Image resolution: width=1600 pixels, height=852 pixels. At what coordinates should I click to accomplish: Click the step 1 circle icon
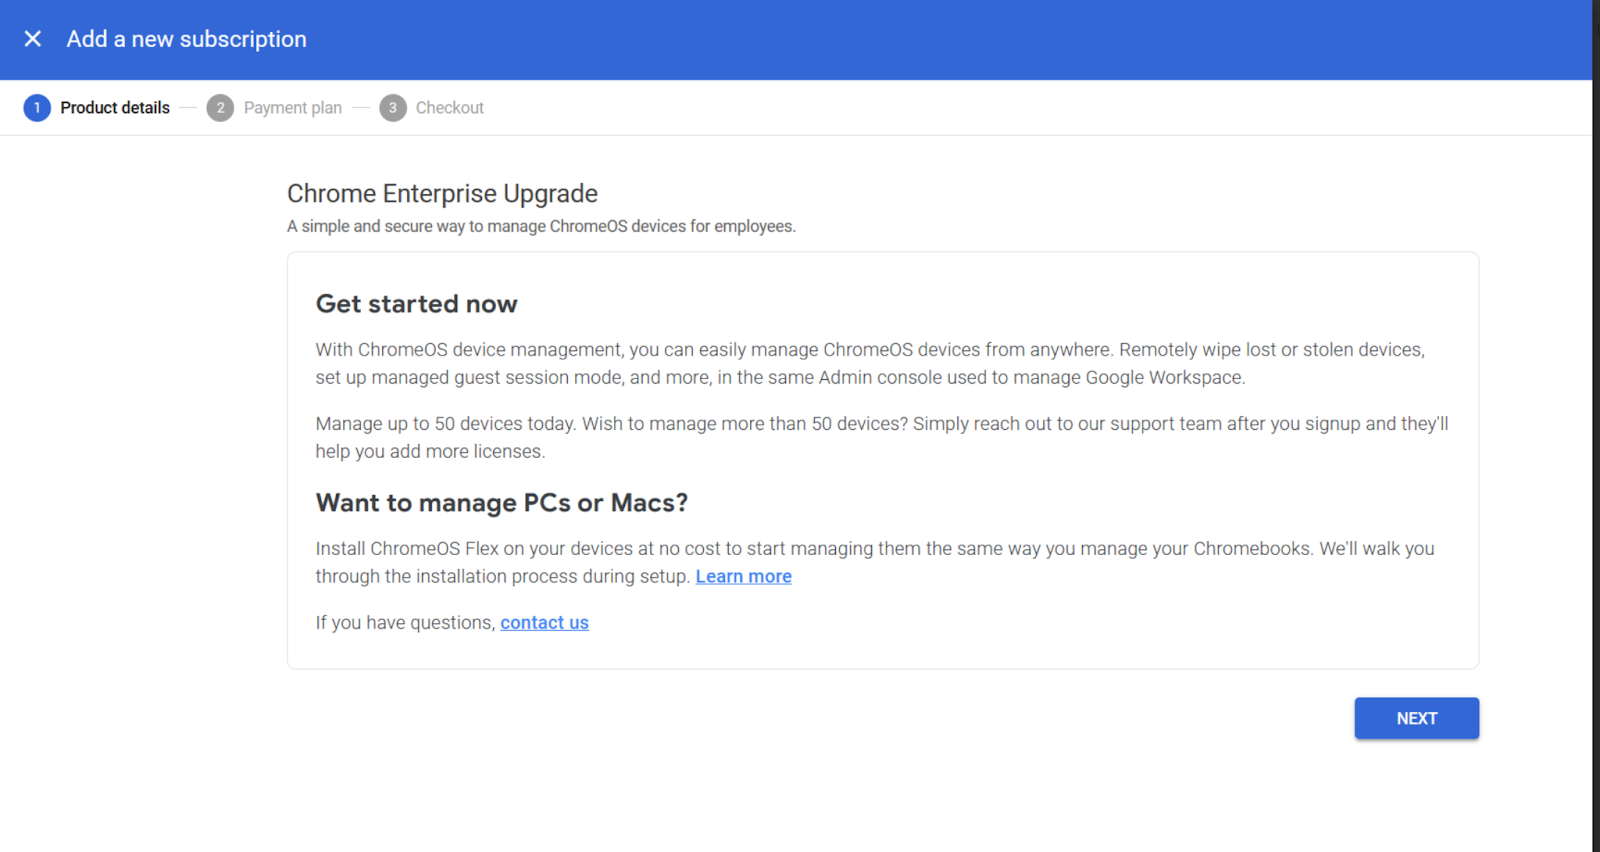tap(37, 108)
